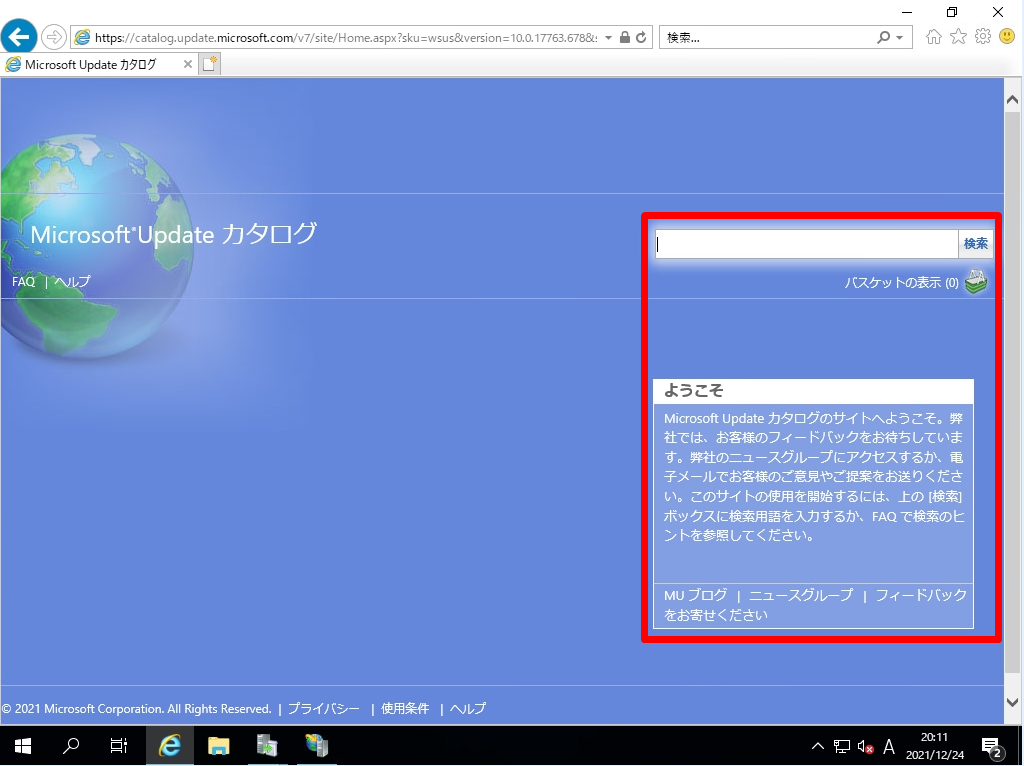The height and width of the screenshot is (766, 1024).
Task: Open バスケットの表示 (0) link
Action: click(901, 283)
